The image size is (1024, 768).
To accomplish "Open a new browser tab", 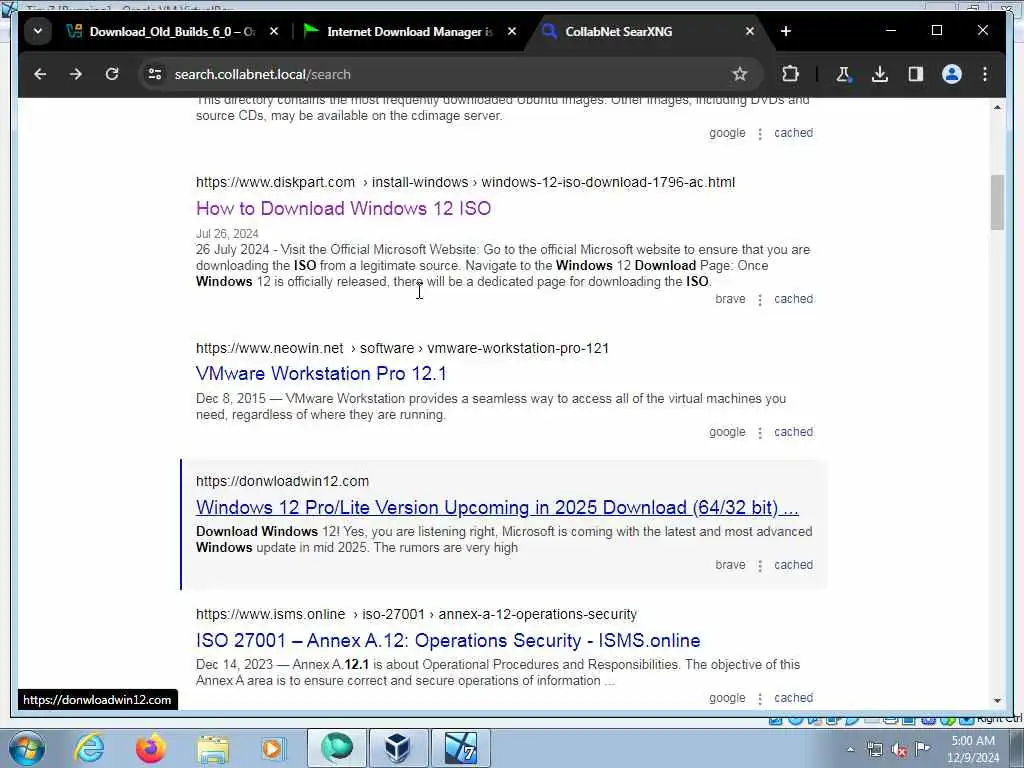I will (786, 31).
